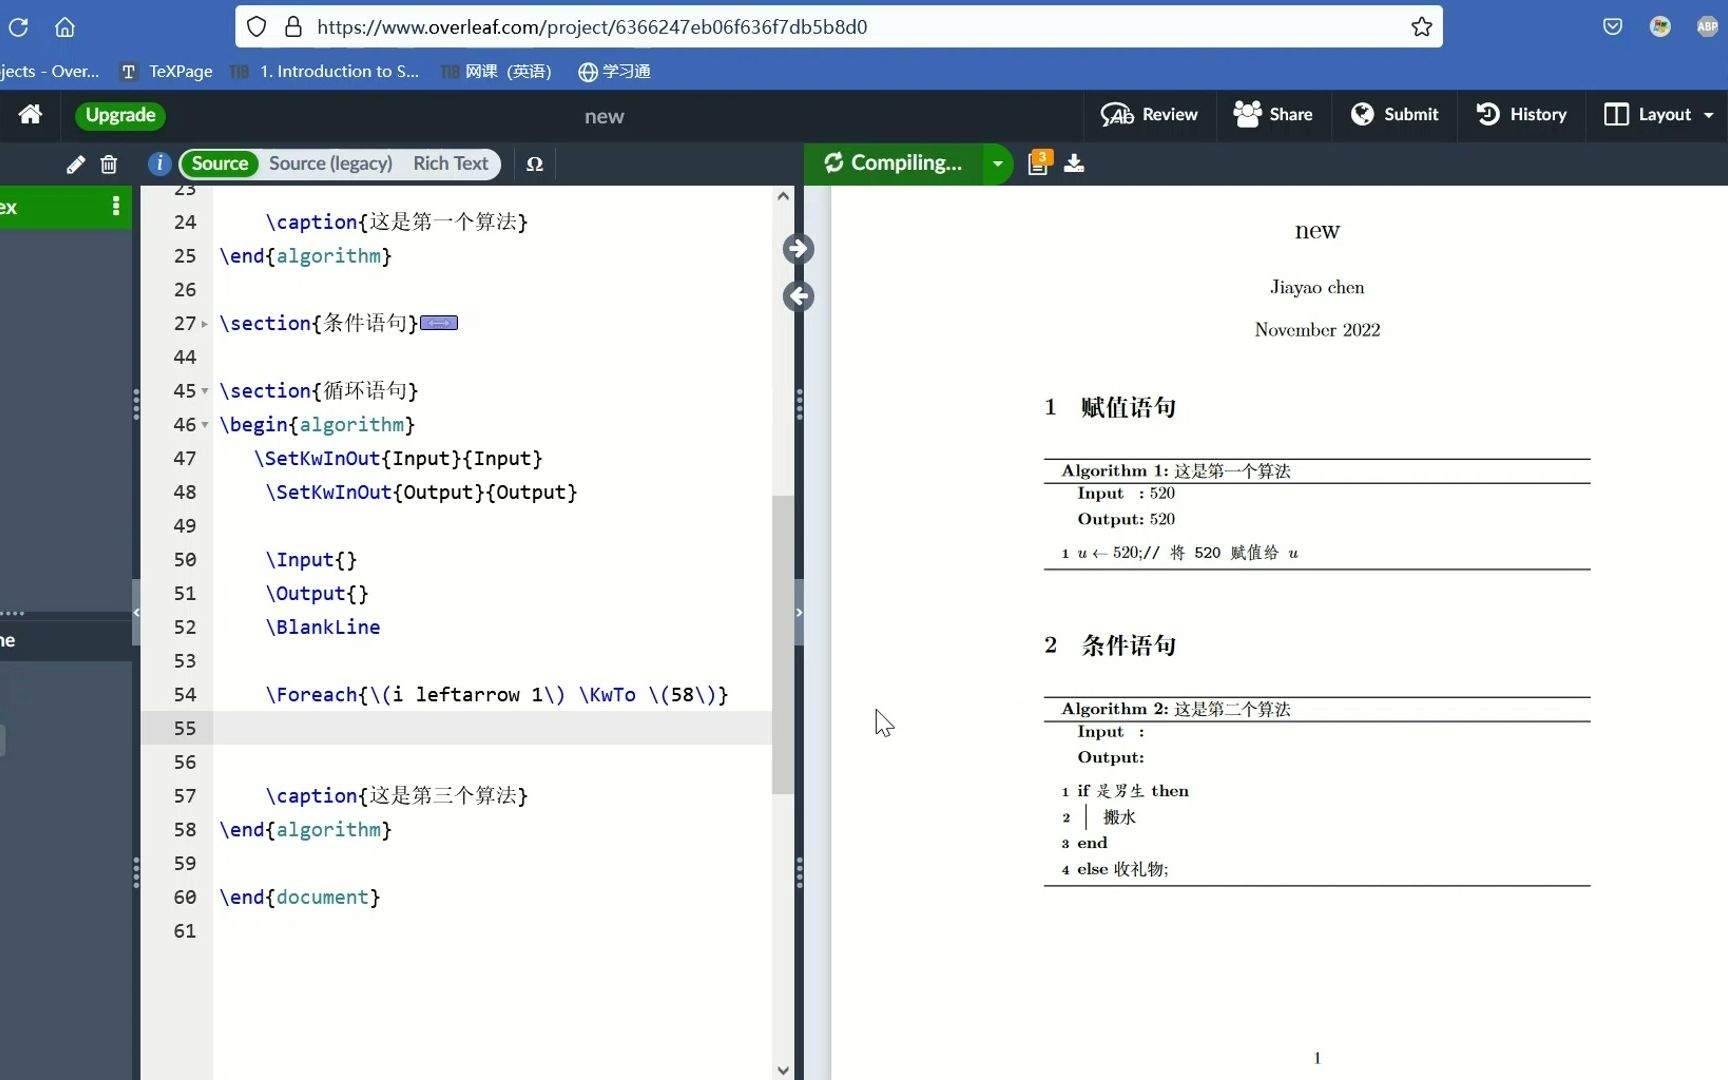Open the PDF download icon
This screenshot has height=1080, width=1728.
[1073, 162]
